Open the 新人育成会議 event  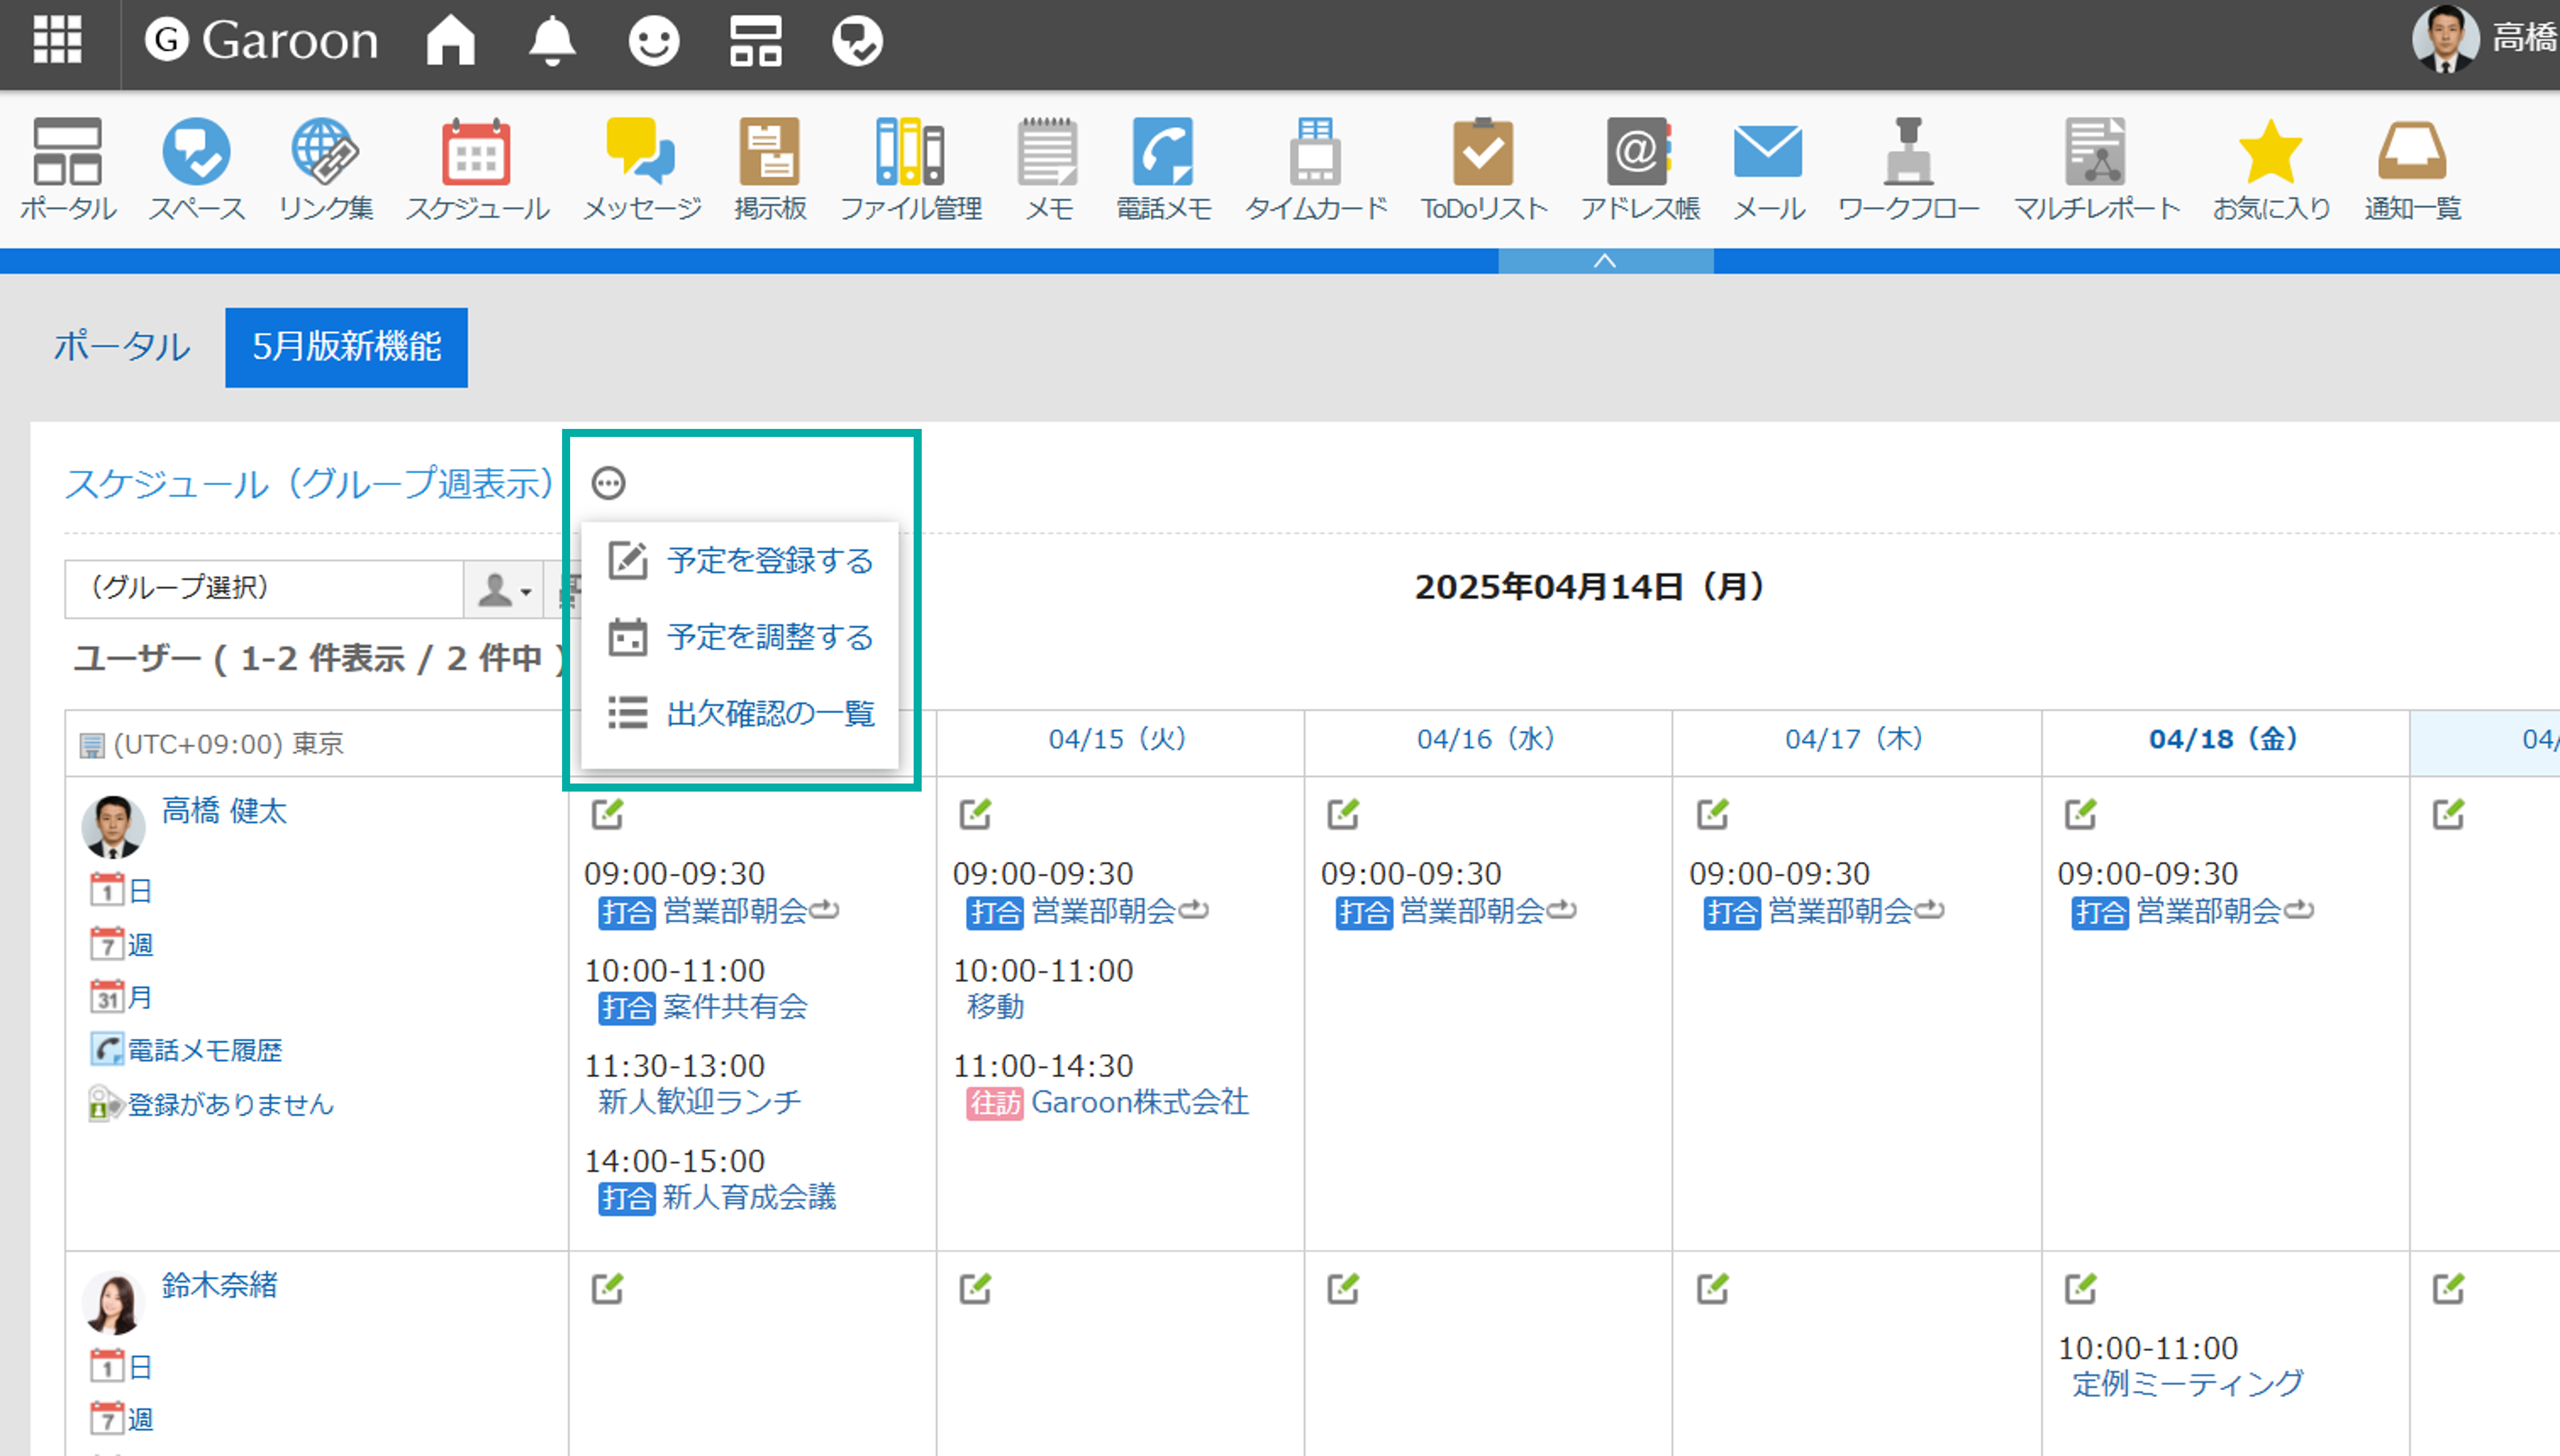tap(749, 1197)
